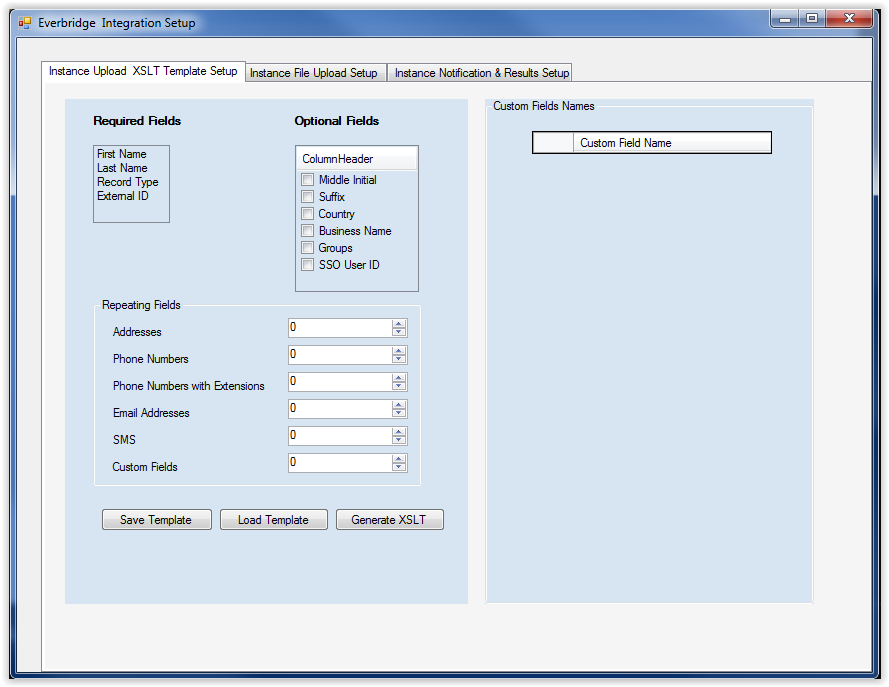The image size is (889, 687).
Task: Decrease the SMS count down arrow
Action: pyautogui.click(x=399, y=440)
